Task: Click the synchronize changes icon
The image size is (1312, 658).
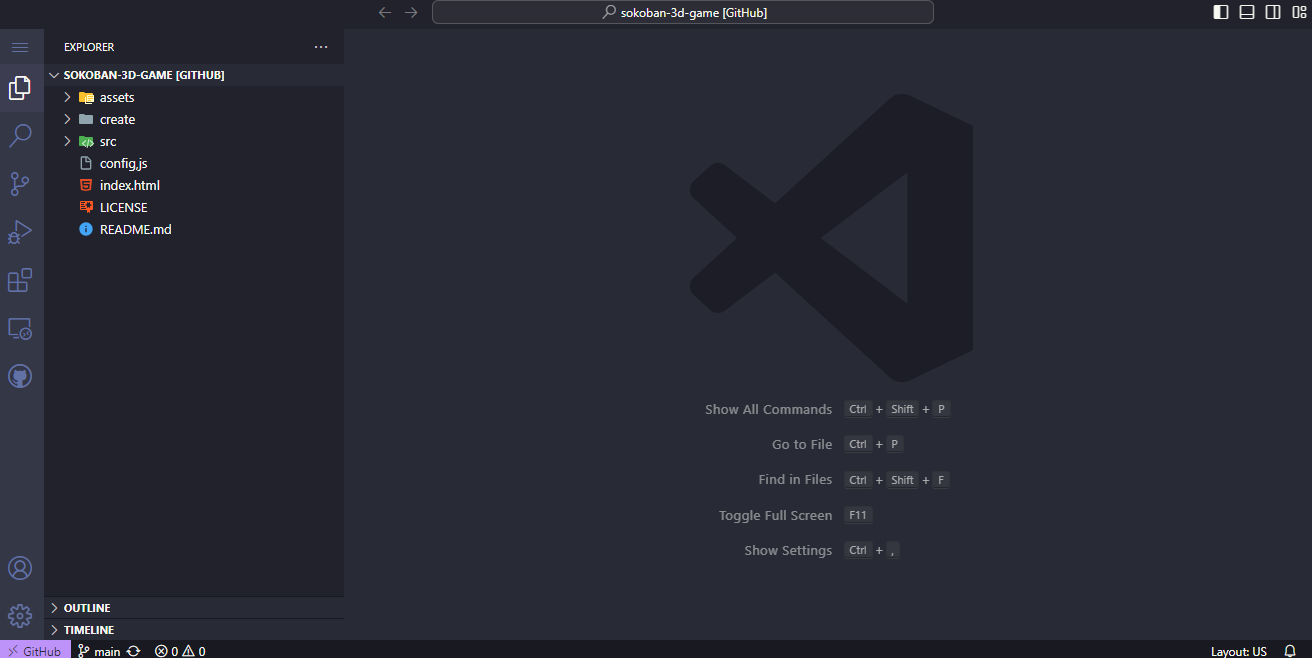Action: 133,651
